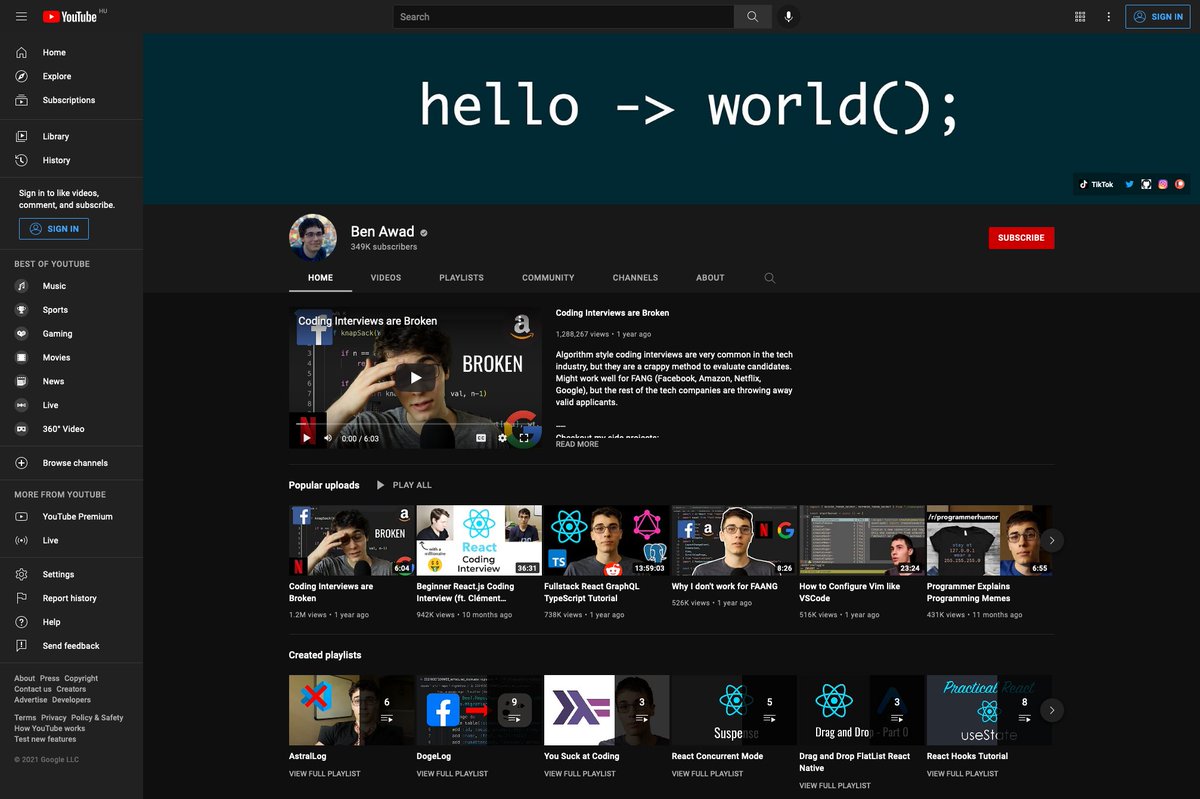Show next Created playlists with arrow
Viewport: 1200px width, 799px height.
[1051, 710]
